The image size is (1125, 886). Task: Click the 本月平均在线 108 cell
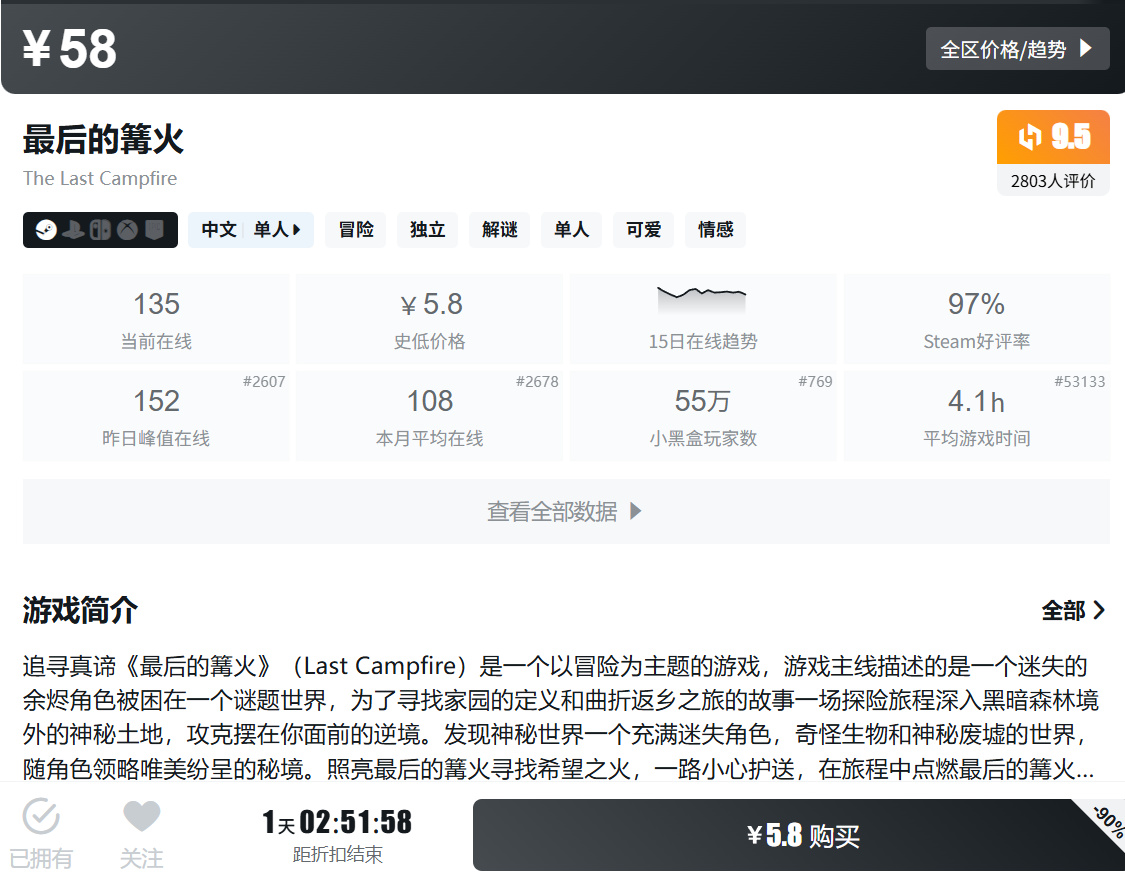pyautogui.click(x=430, y=416)
